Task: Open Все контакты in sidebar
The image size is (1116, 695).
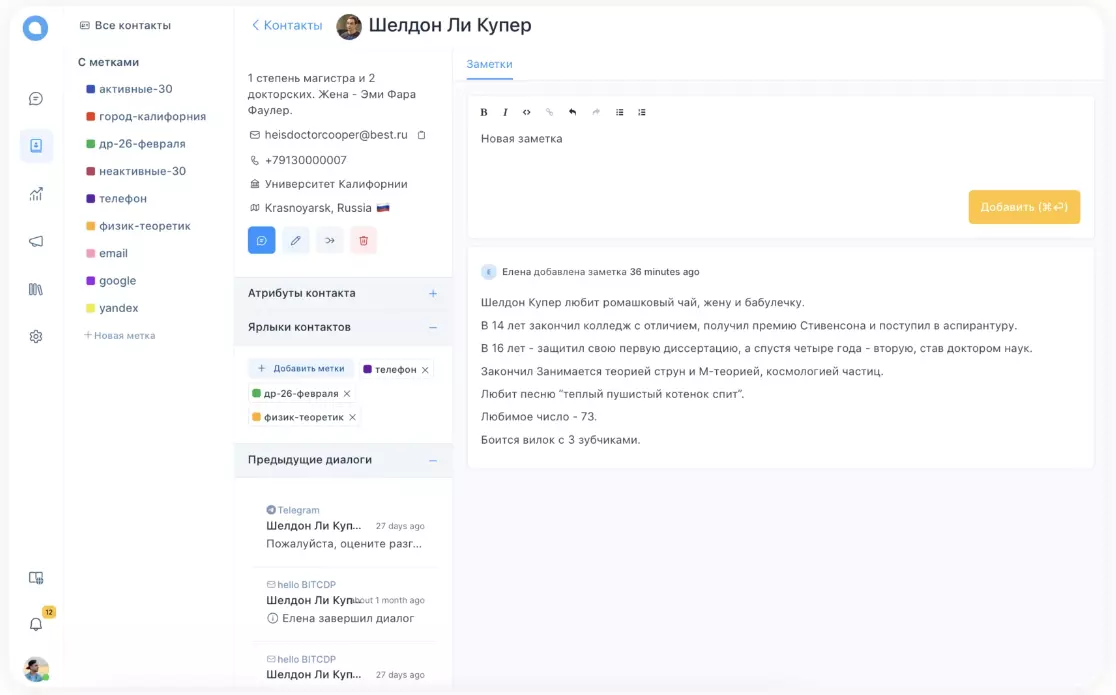Action: tap(125, 26)
